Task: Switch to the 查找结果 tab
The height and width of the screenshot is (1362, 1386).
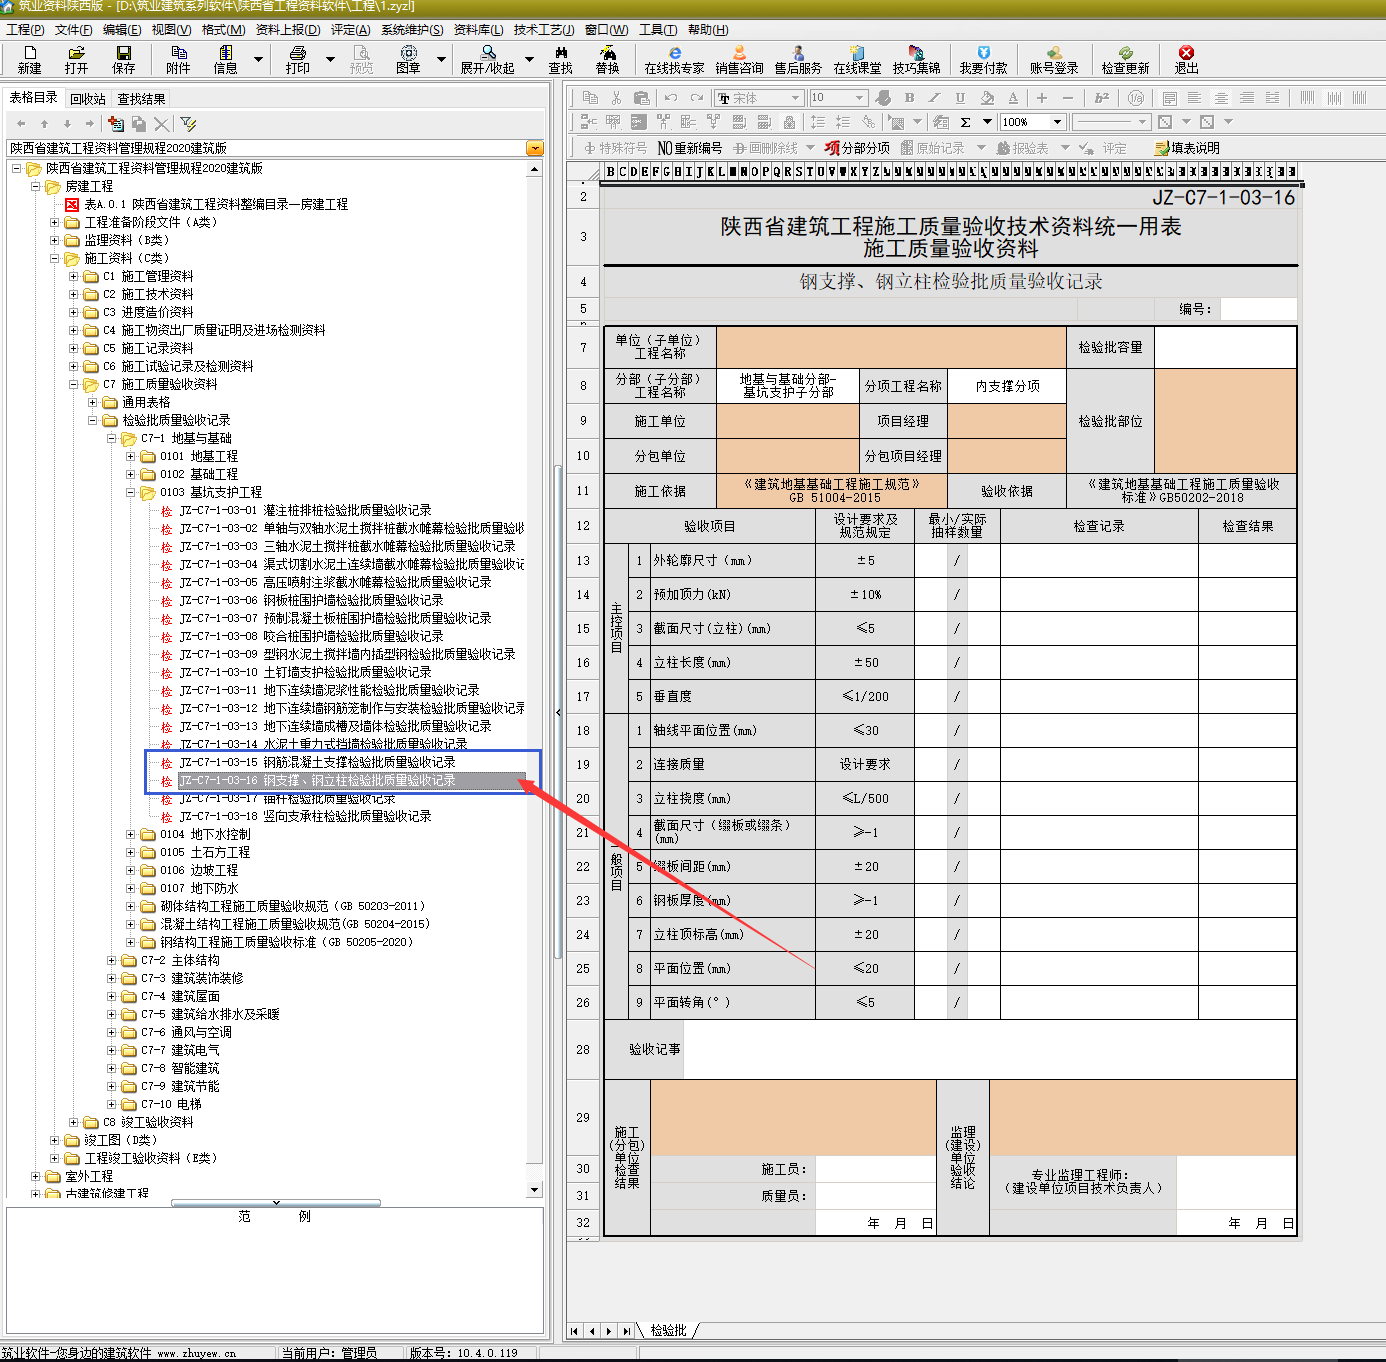Action: [x=141, y=99]
